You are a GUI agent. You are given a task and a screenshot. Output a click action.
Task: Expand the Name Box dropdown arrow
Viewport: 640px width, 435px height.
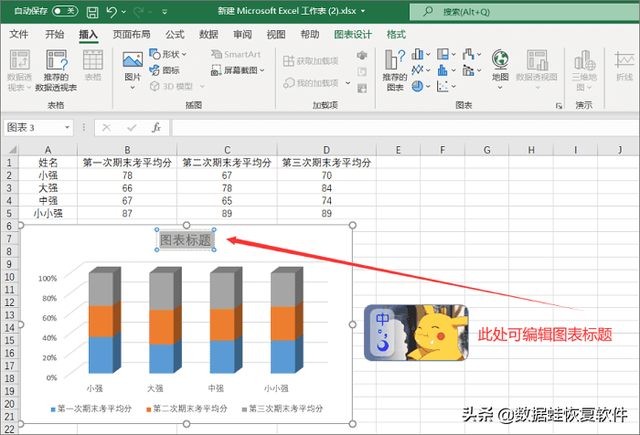point(67,128)
